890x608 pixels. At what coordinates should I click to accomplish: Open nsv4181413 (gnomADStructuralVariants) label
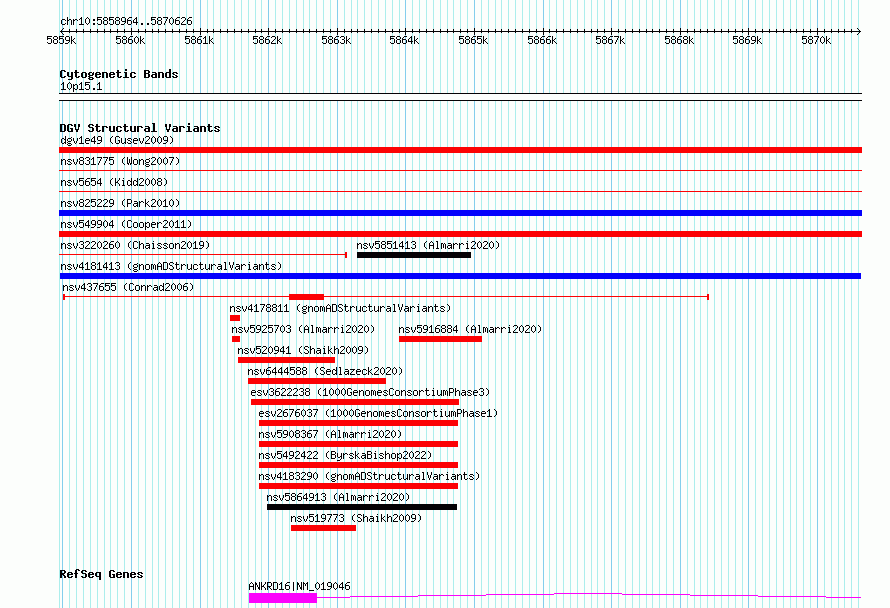click(171, 266)
